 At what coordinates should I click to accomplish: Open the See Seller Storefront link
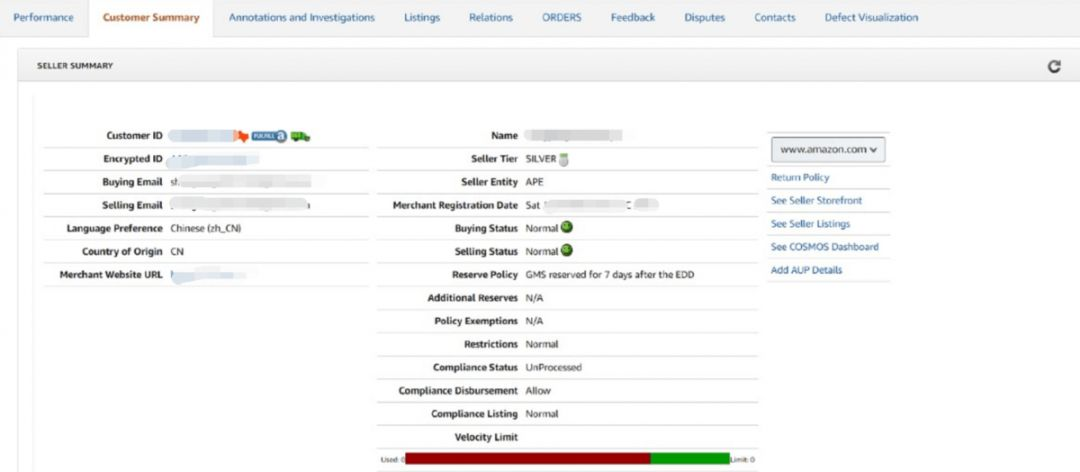coord(816,201)
